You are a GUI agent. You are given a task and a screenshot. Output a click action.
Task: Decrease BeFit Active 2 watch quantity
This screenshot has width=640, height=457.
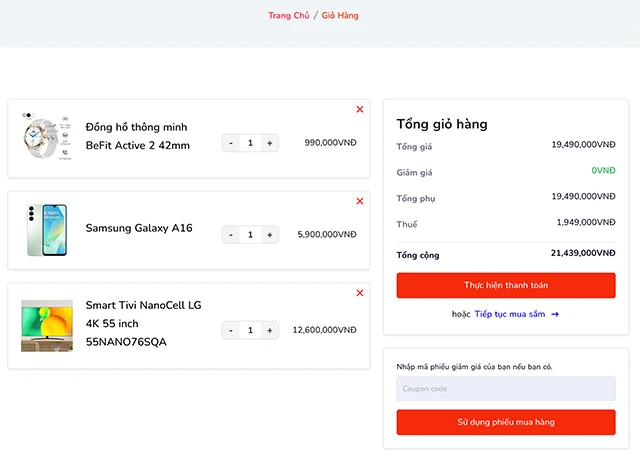(x=231, y=143)
